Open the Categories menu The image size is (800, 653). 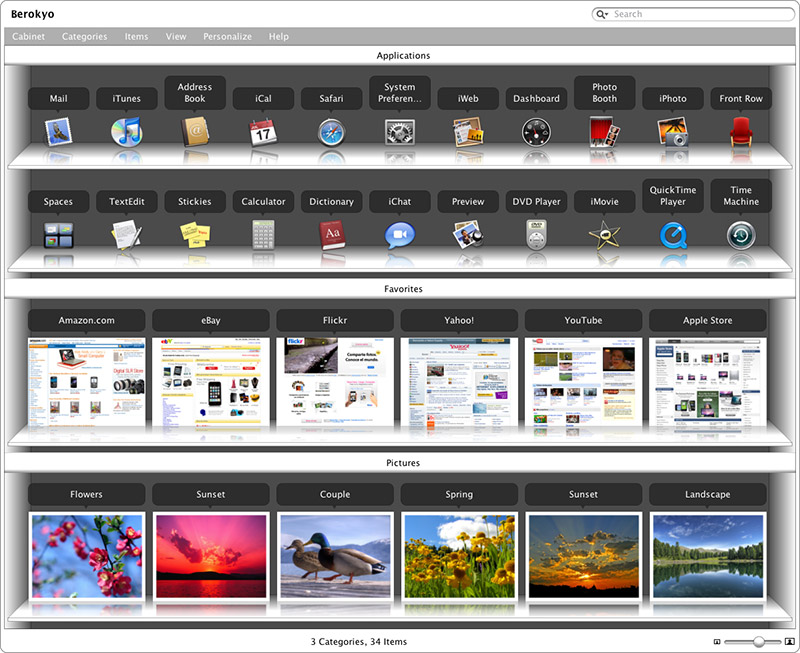[84, 36]
